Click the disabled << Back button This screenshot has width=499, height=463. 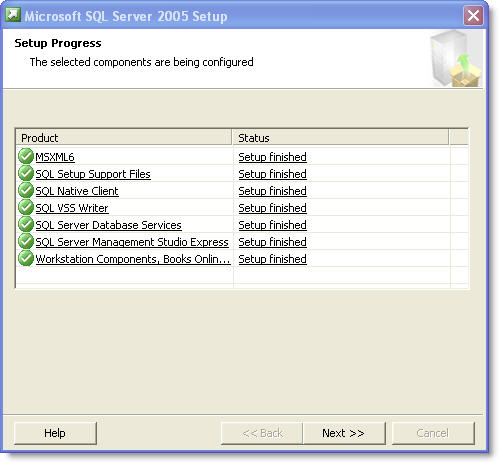(262, 433)
